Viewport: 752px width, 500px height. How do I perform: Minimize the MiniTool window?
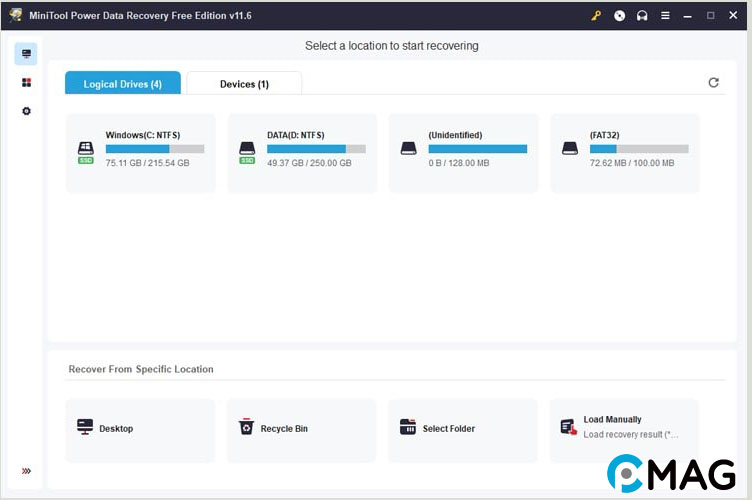pyautogui.click(x=687, y=16)
